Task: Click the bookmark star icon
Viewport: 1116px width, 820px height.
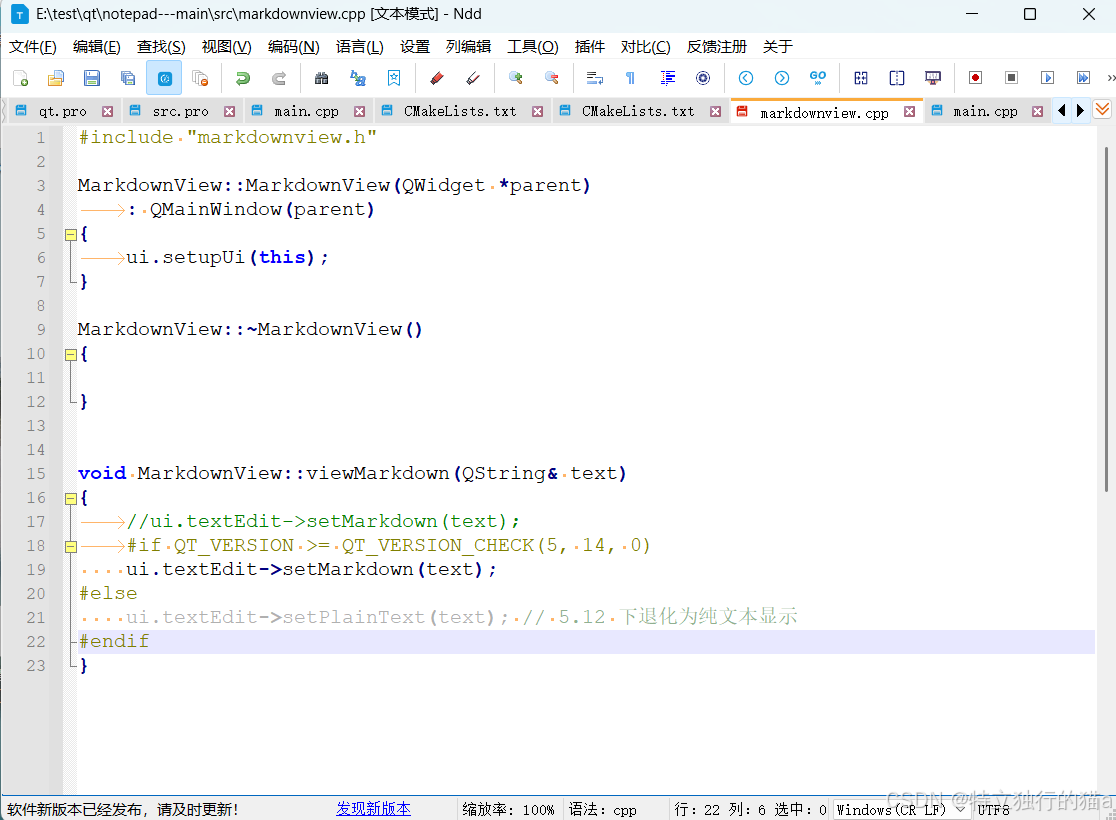Action: coord(394,78)
